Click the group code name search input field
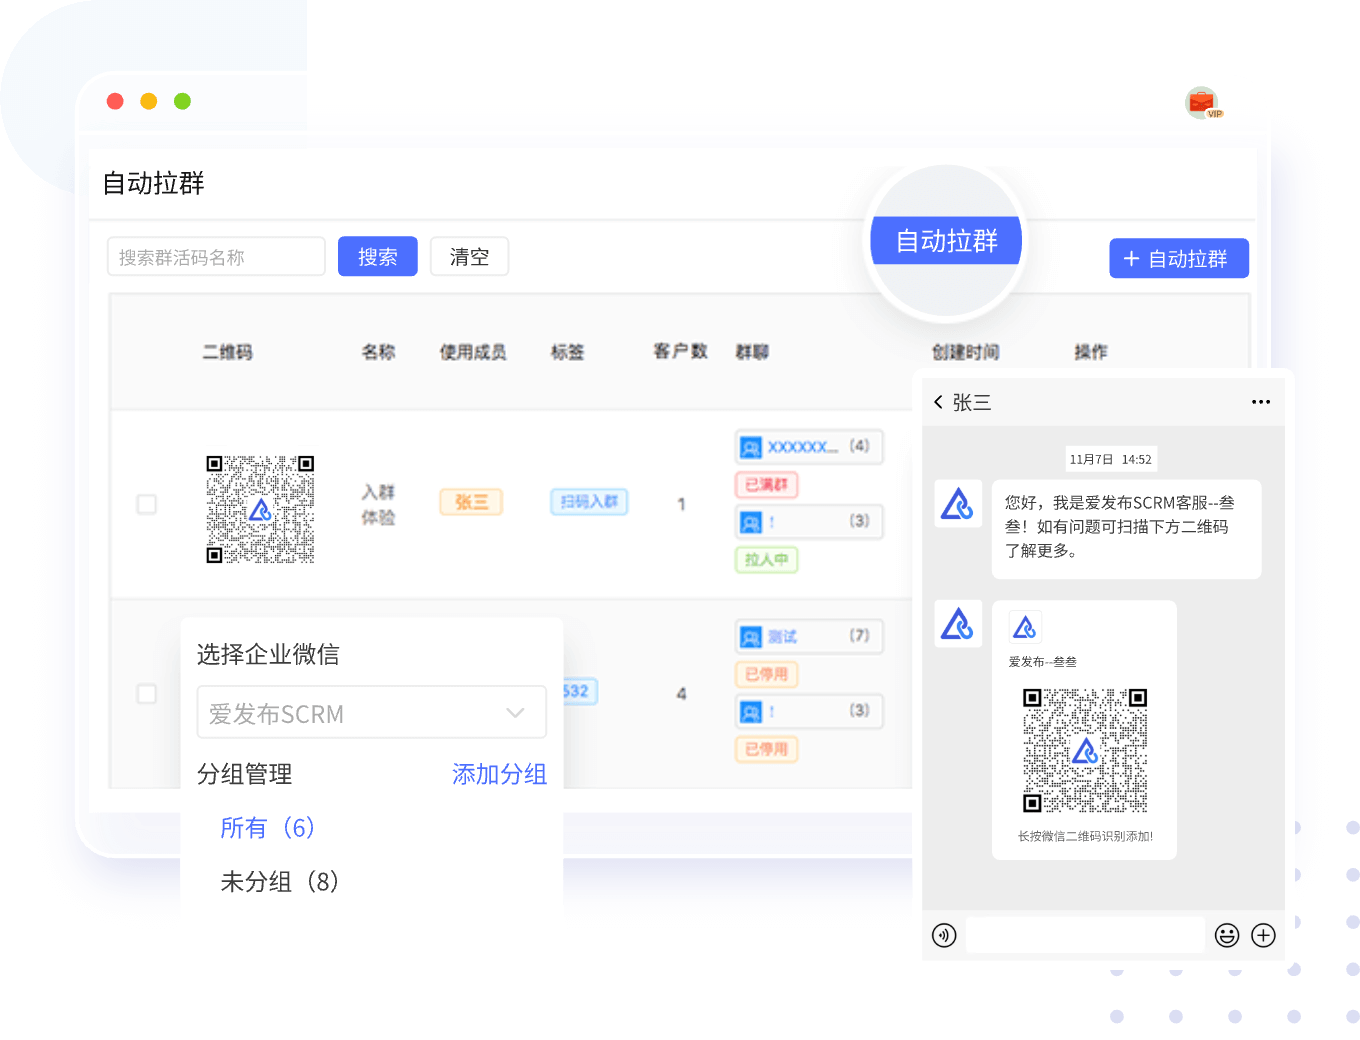 click(216, 256)
